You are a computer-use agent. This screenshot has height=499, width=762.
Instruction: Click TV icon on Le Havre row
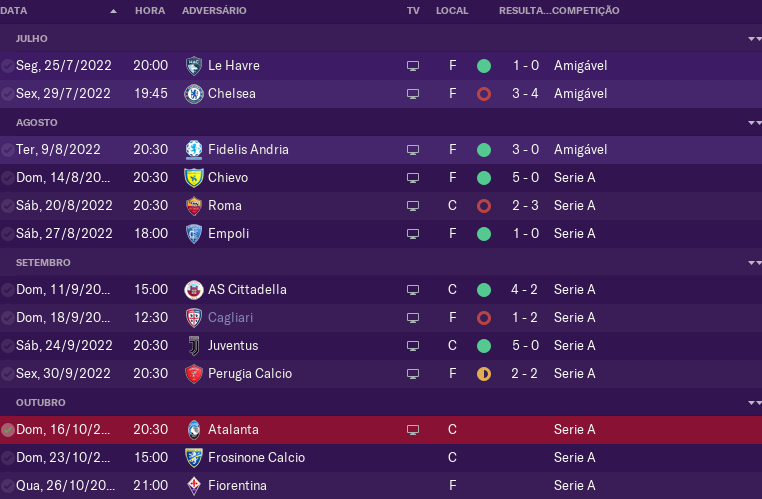point(413,66)
